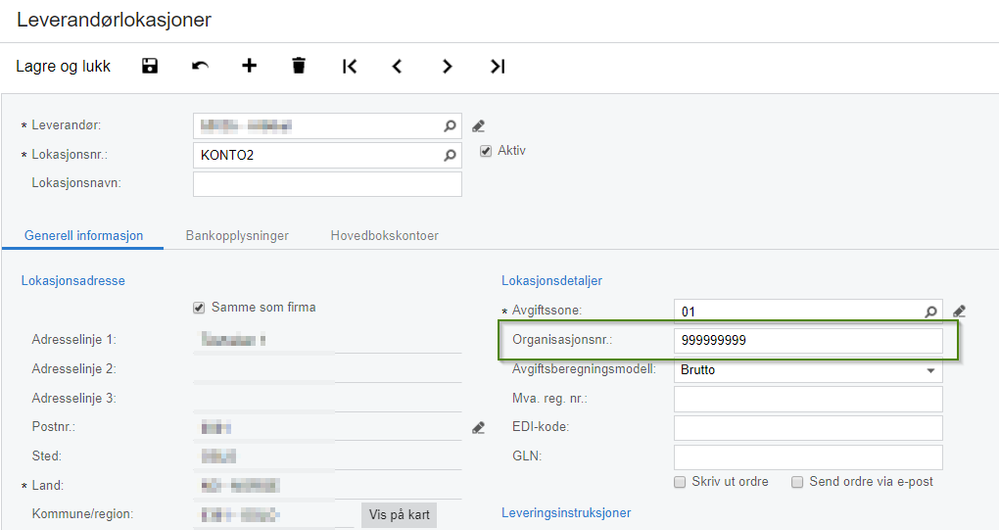The width and height of the screenshot is (999, 530).
Task: Uncheck Samme som firma checkbox
Action: pyautogui.click(x=199, y=308)
